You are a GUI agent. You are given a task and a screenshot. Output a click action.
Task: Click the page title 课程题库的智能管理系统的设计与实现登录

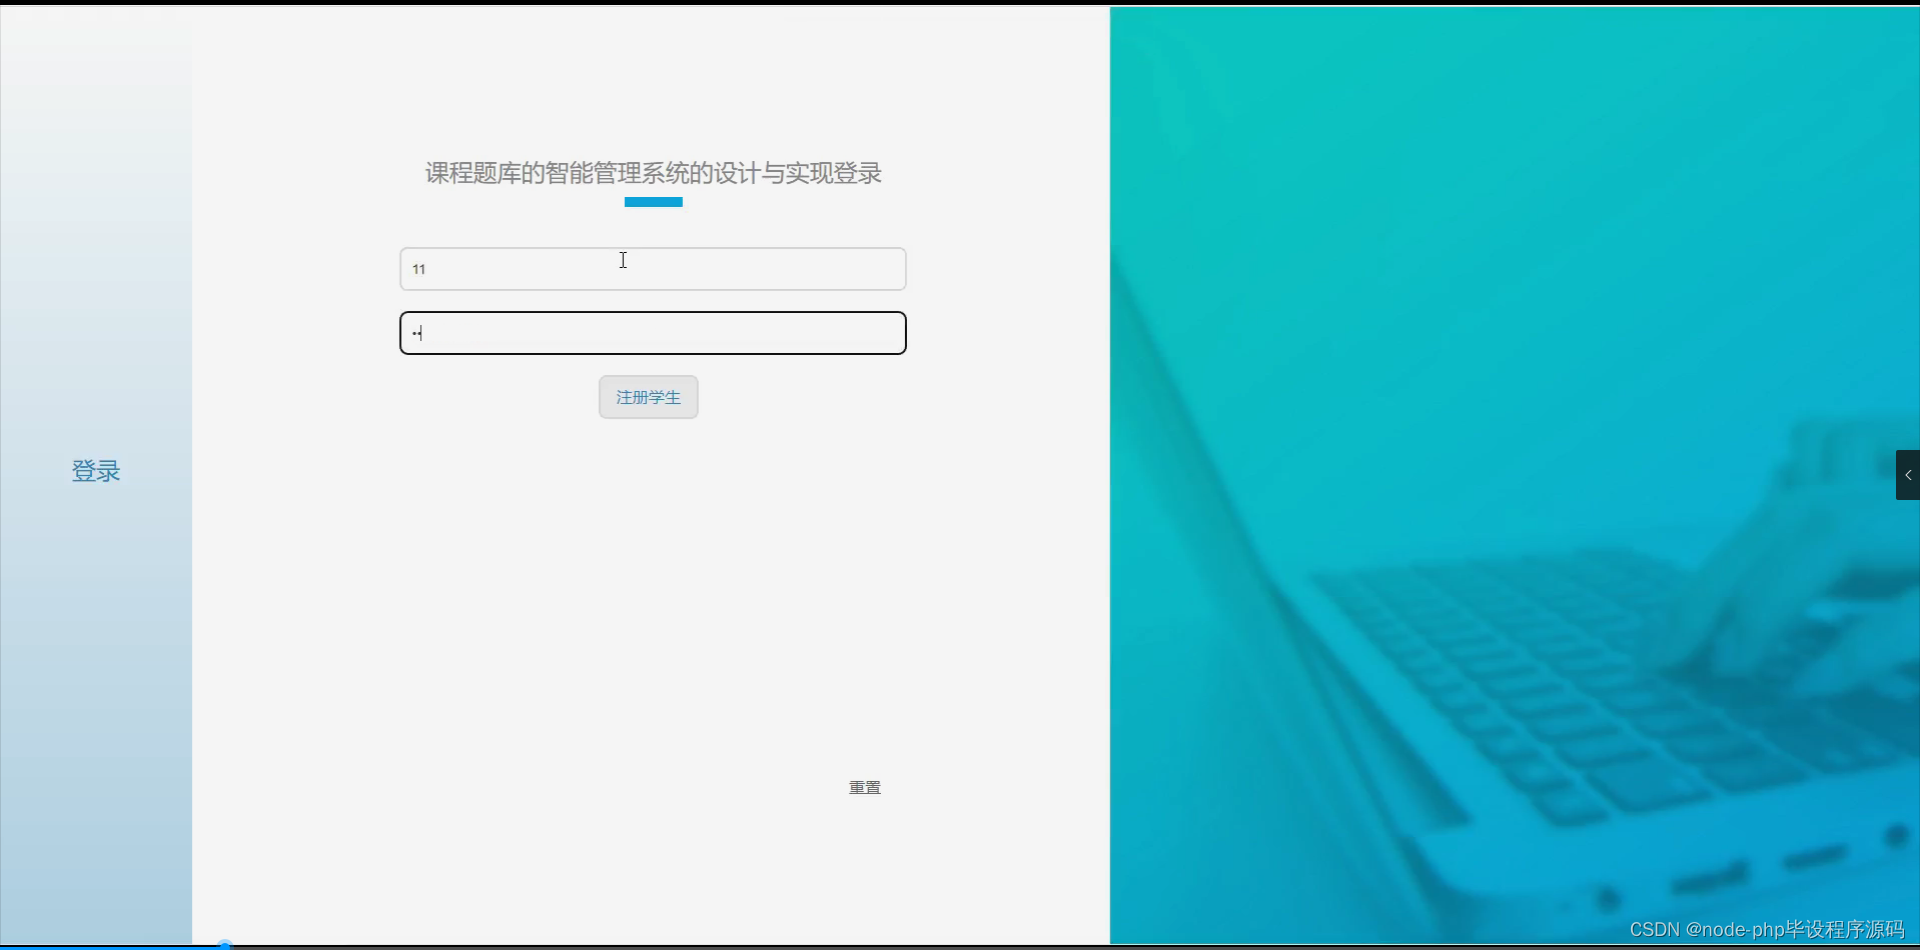click(652, 172)
